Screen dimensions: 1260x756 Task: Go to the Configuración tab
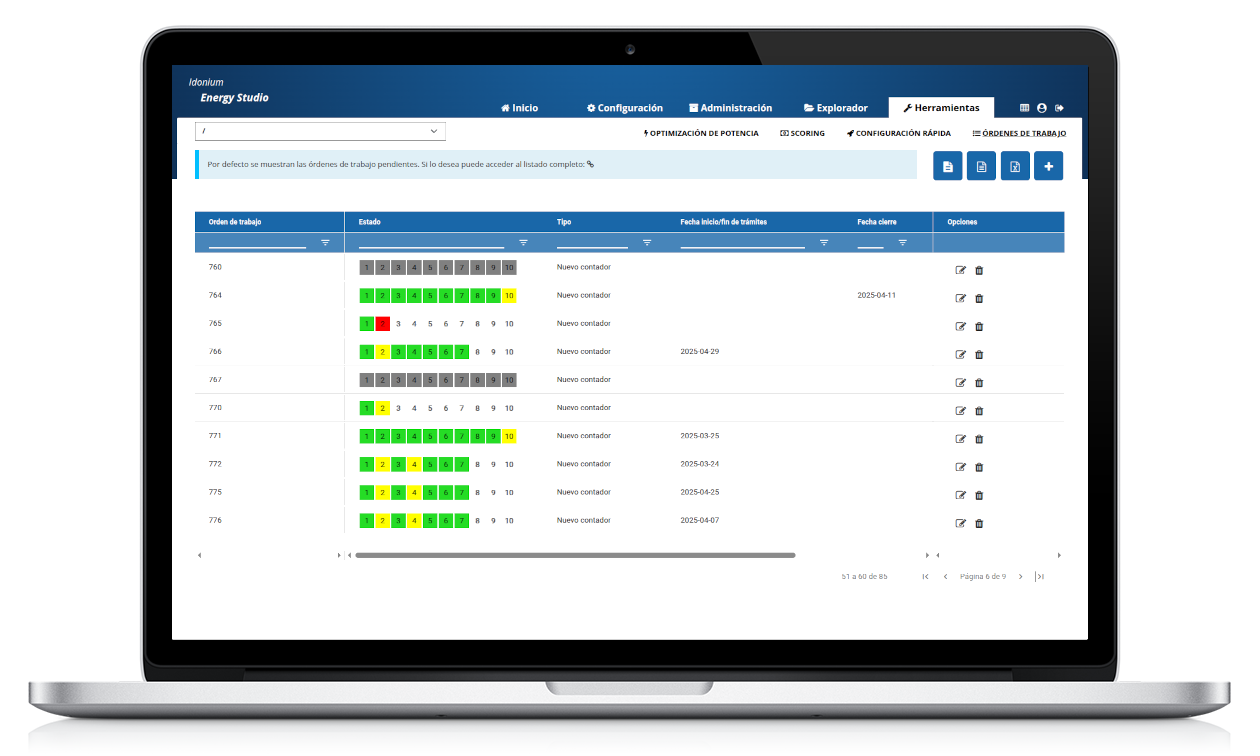(x=625, y=108)
